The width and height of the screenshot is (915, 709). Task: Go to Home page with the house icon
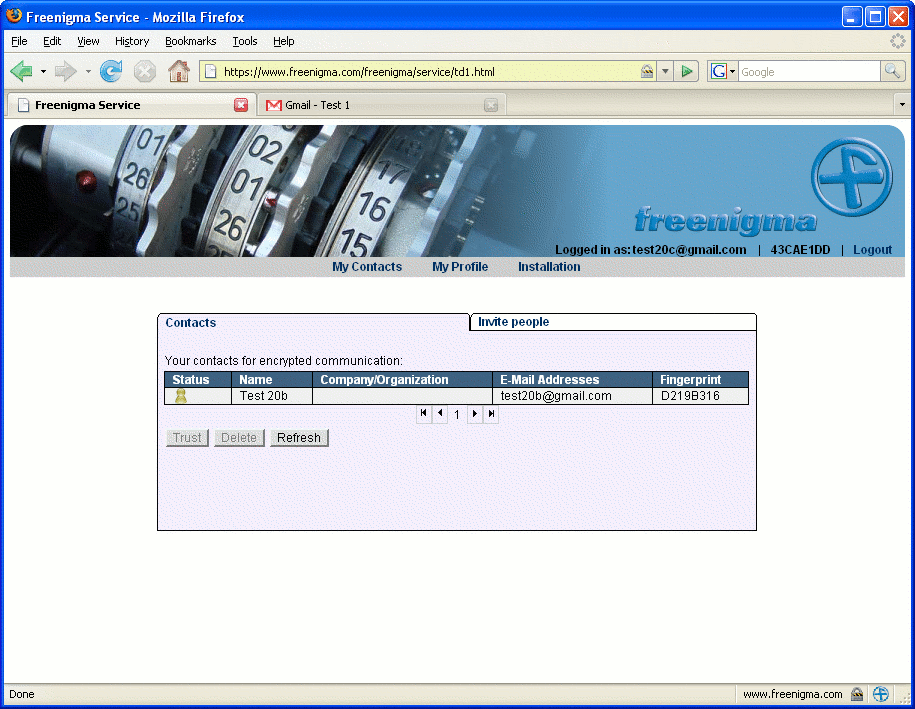[179, 71]
